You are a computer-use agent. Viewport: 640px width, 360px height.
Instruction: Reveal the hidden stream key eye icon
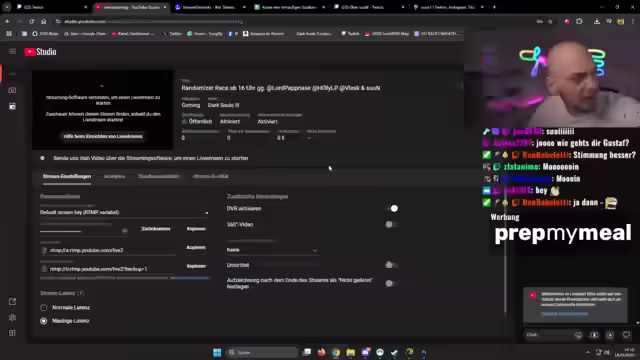click(x=124, y=231)
